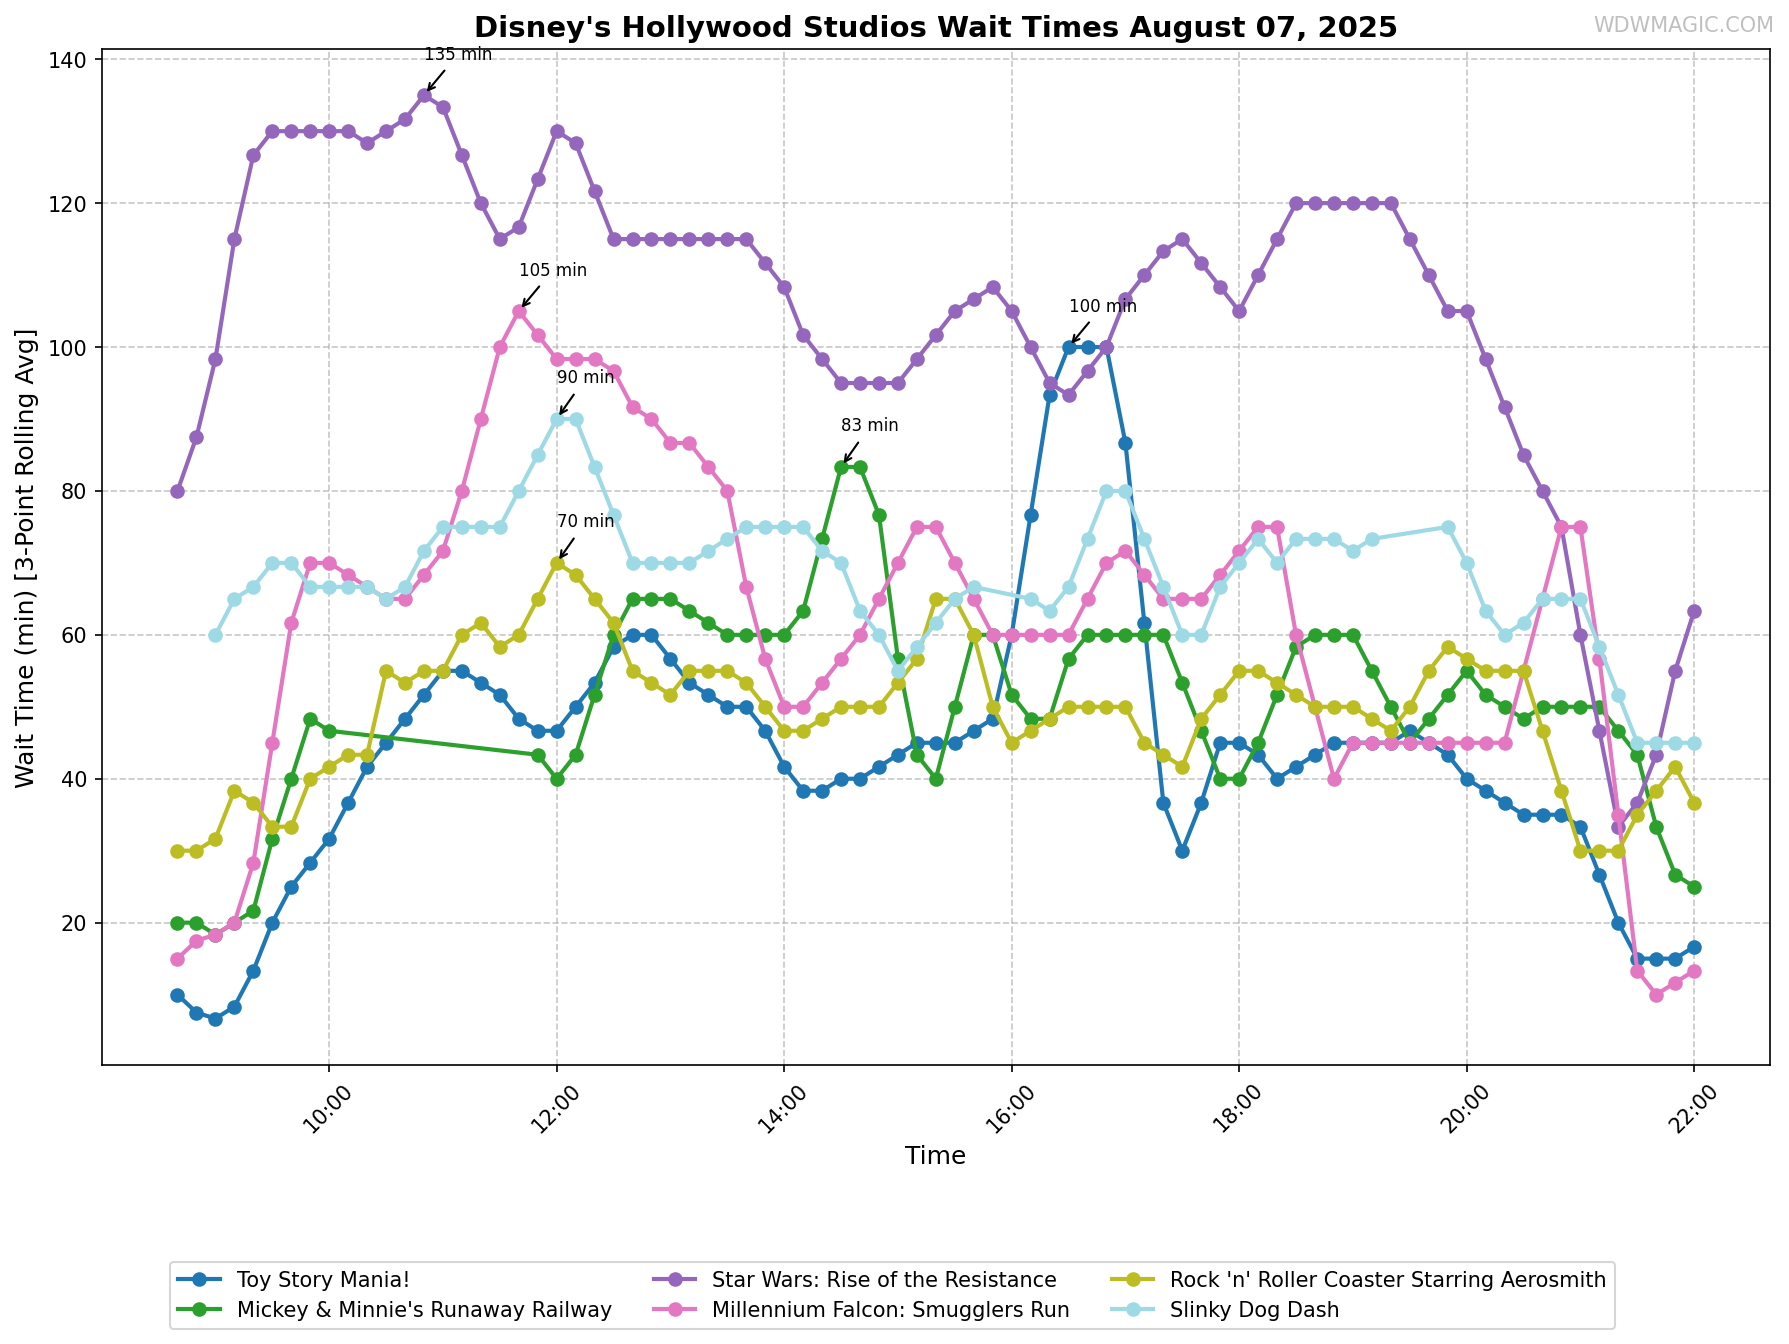Select Rock 'n' Roller Coaster legend entry
The image size is (1789, 1344).
[1357, 1280]
